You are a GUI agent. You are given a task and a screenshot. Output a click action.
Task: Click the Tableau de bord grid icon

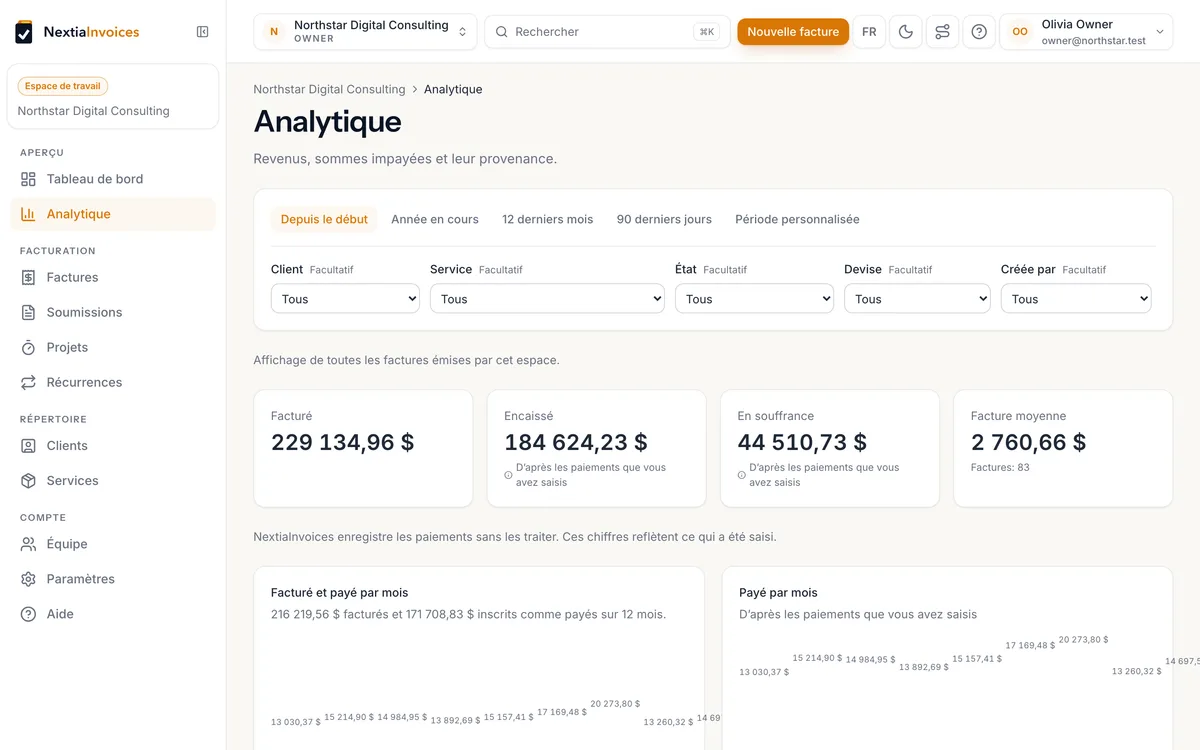(x=28, y=179)
